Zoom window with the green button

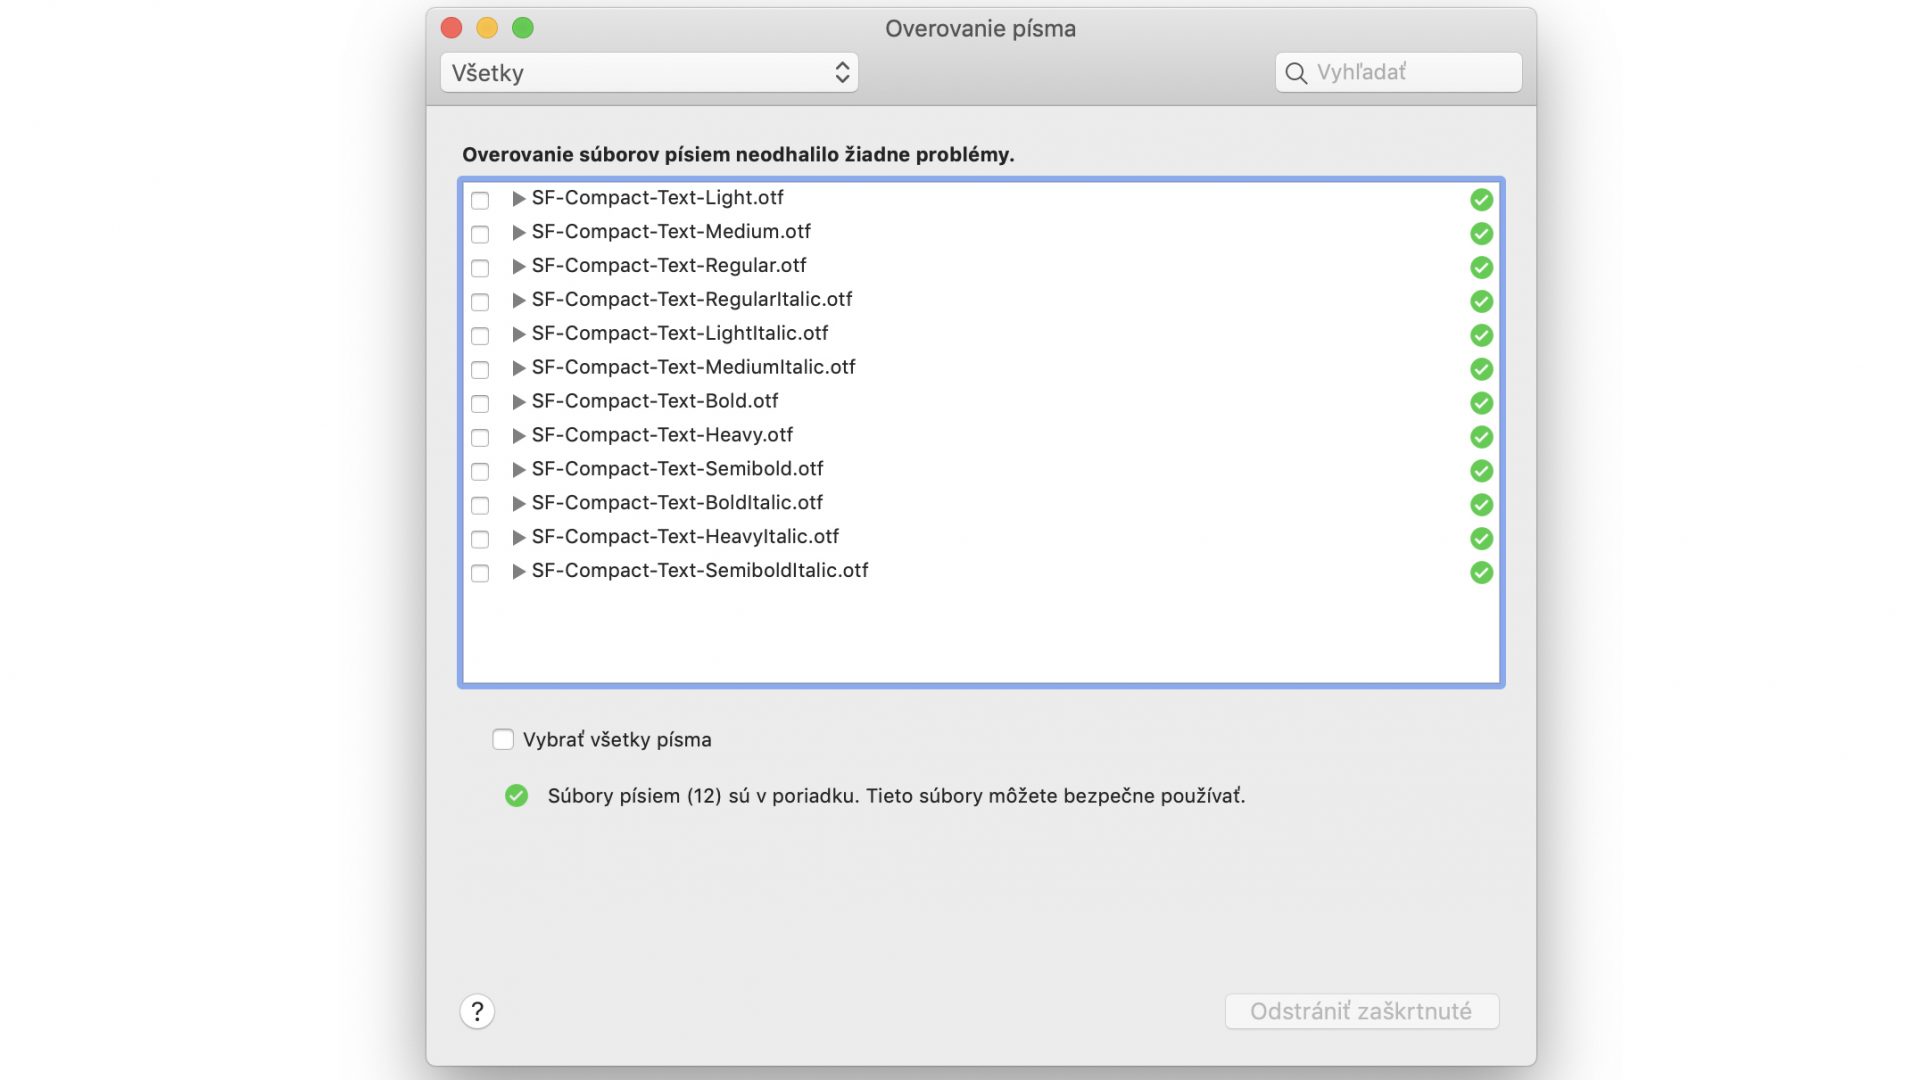coord(523,28)
